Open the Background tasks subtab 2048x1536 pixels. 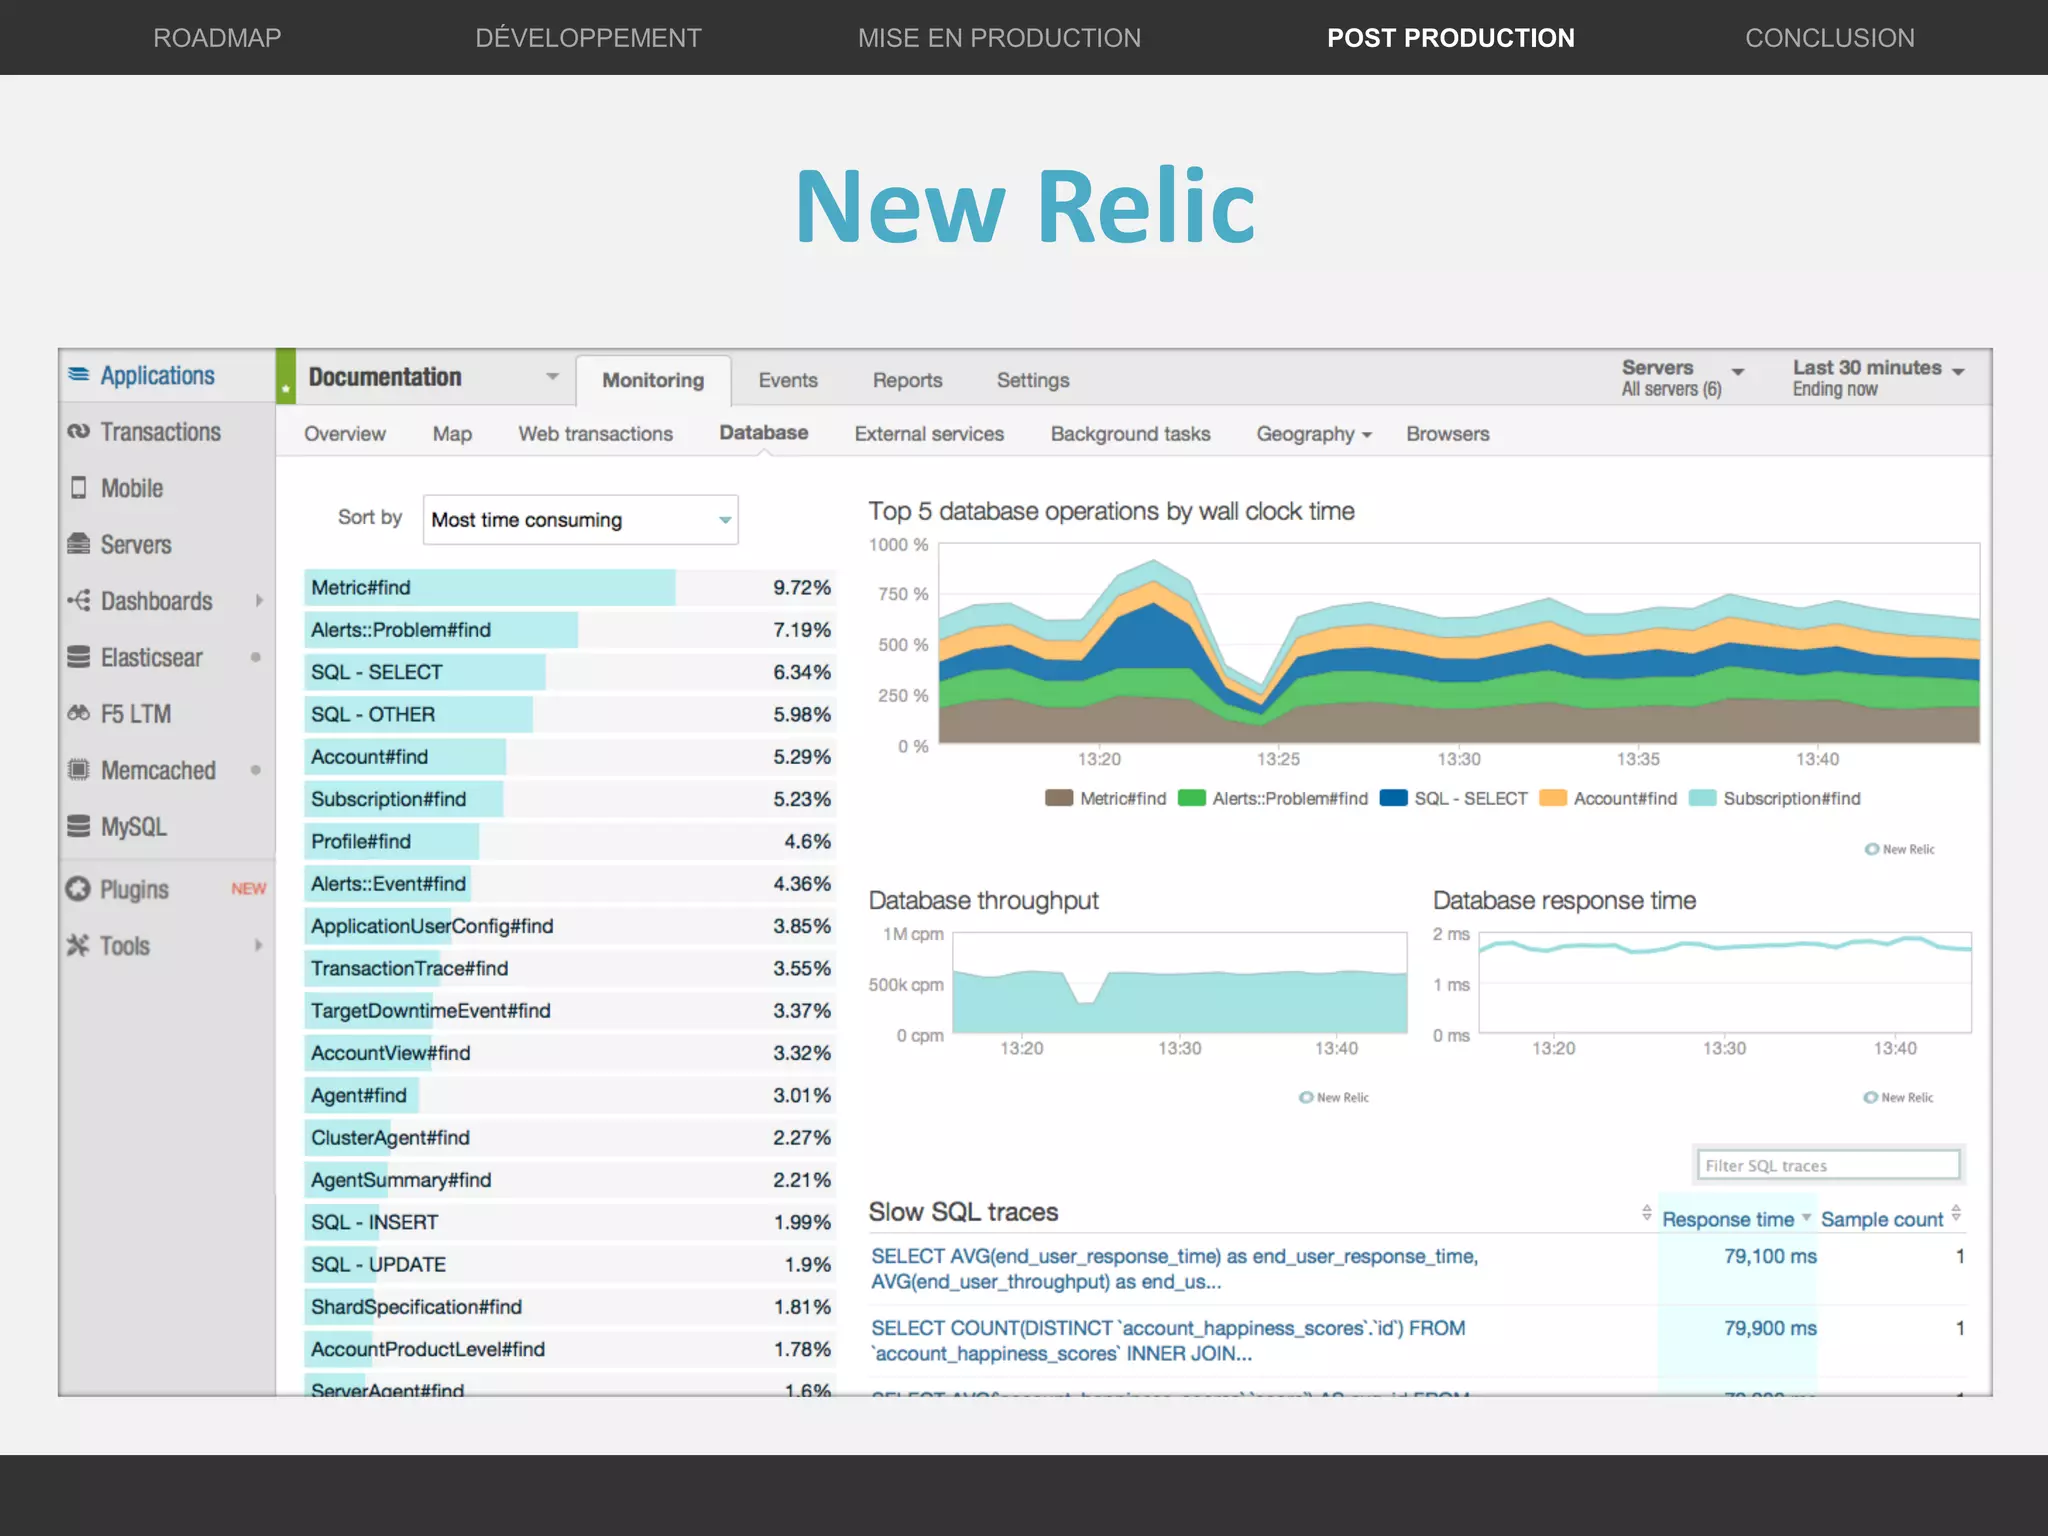coord(1130,434)
